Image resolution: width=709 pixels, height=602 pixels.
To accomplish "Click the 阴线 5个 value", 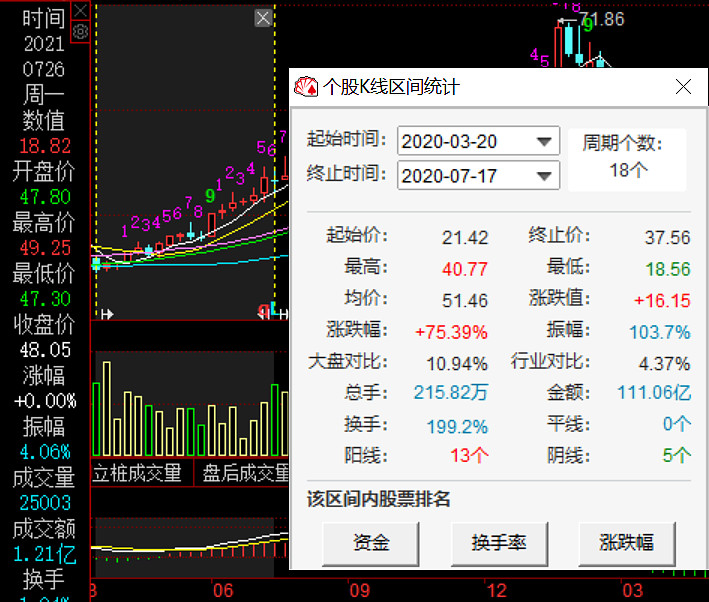I will coord(677,455).
